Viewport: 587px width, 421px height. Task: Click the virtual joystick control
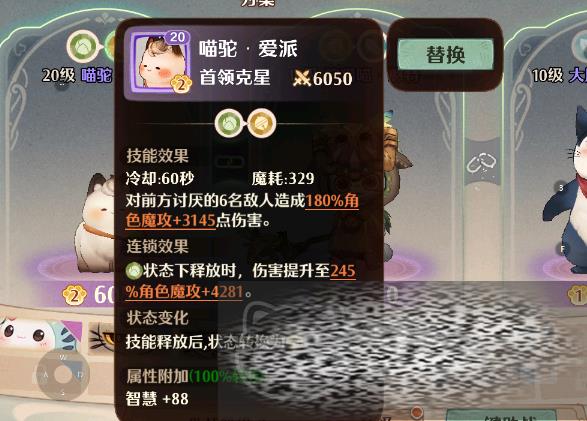63,375
